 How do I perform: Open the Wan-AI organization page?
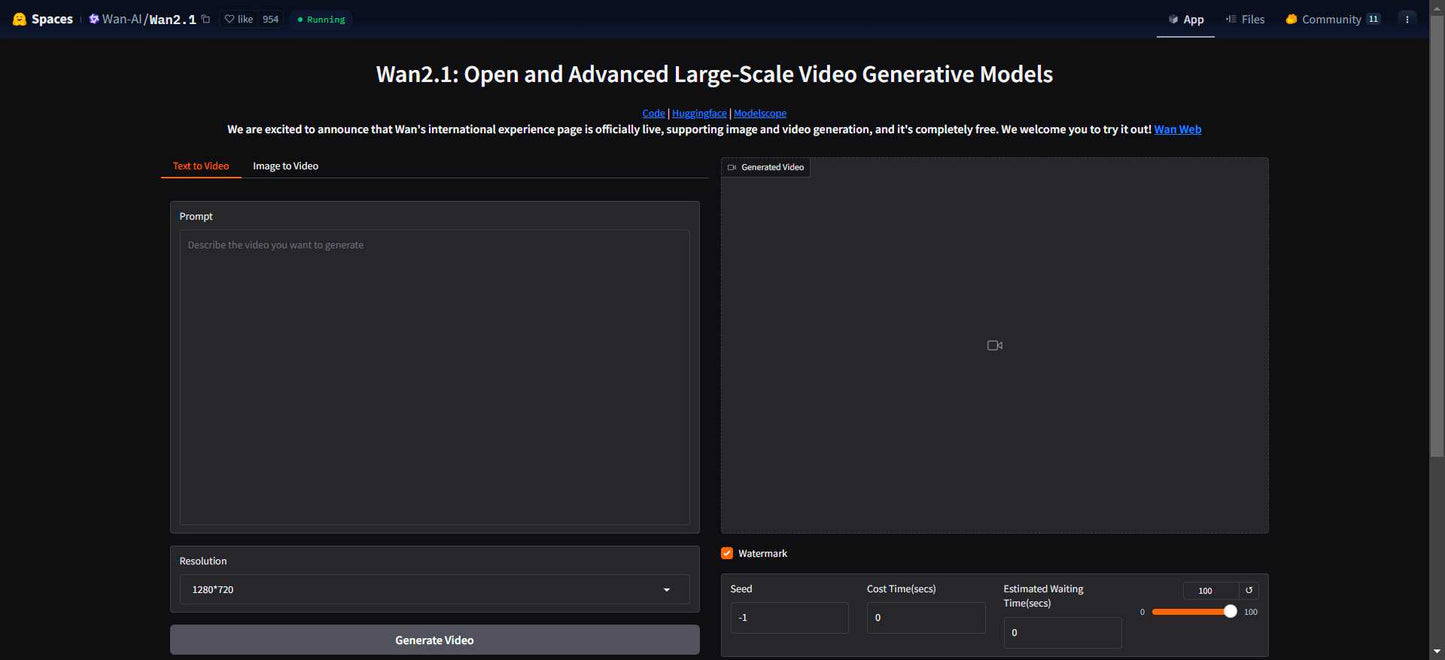pos(121,19)
